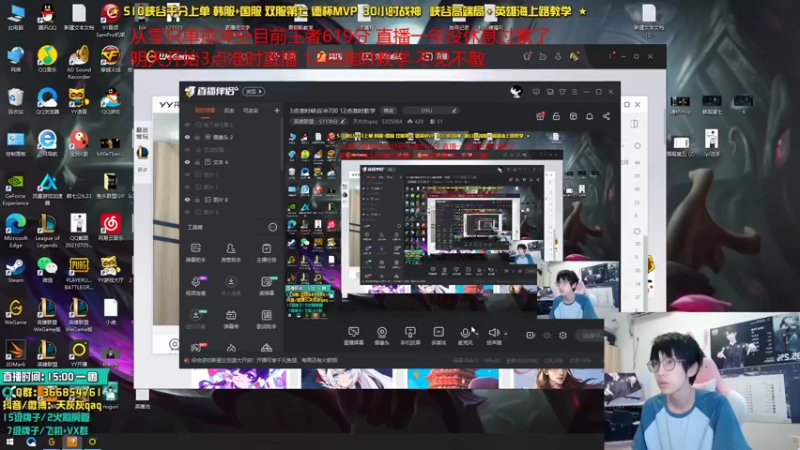The image size is (800, 450).
Task: Switch to the third scene tab
Action: [x=251, y=110]
